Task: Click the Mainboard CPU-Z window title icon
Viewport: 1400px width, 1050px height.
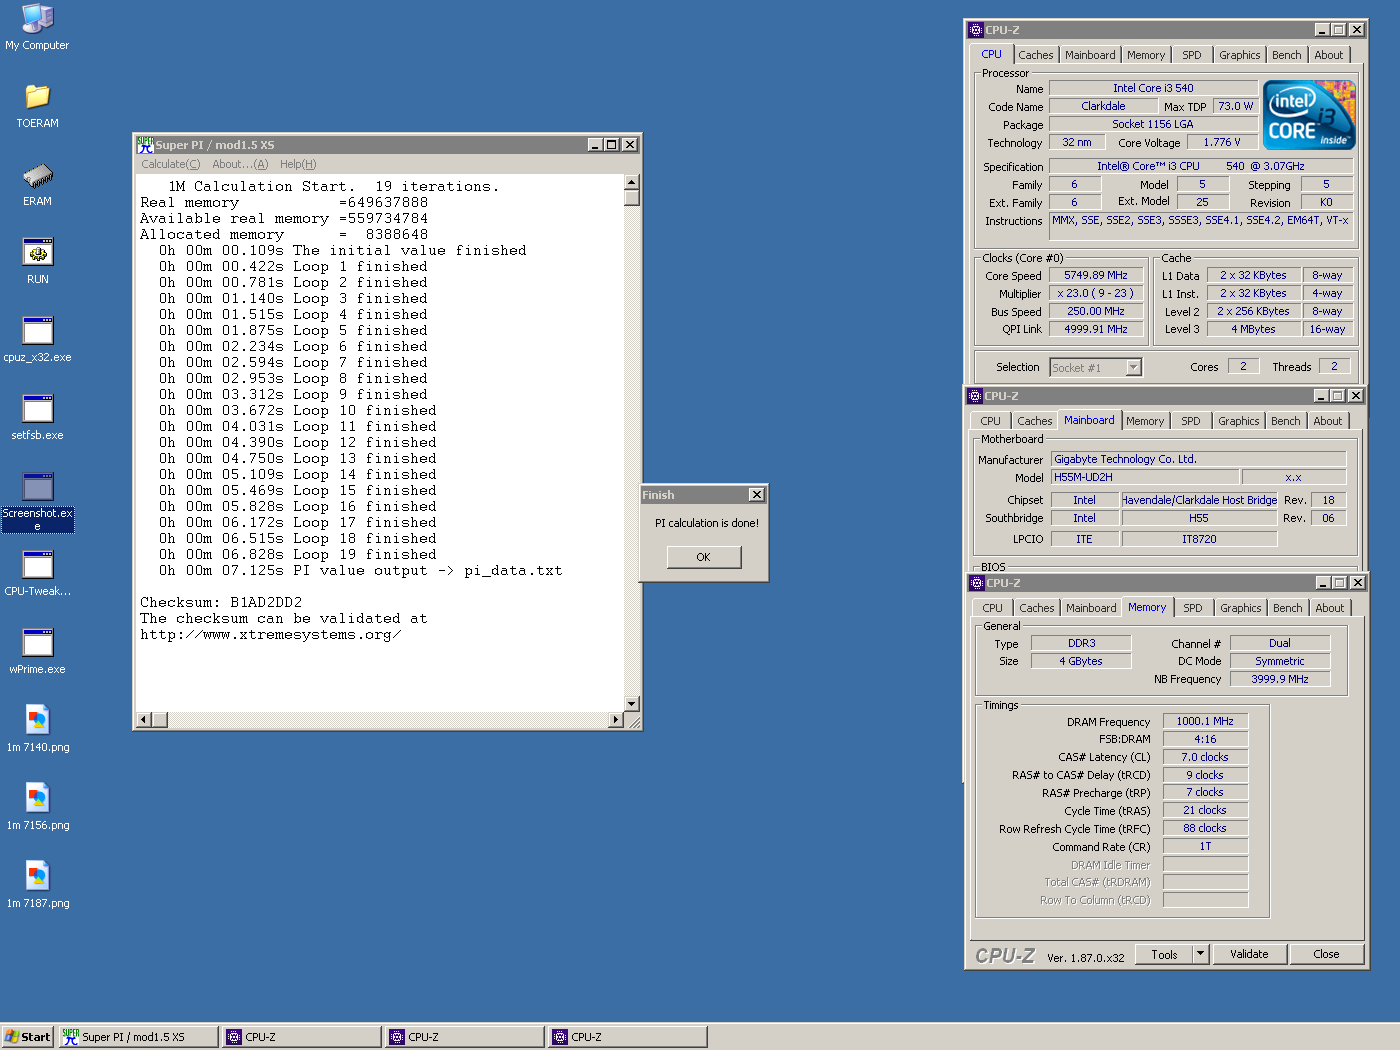Action: [975, 396]
